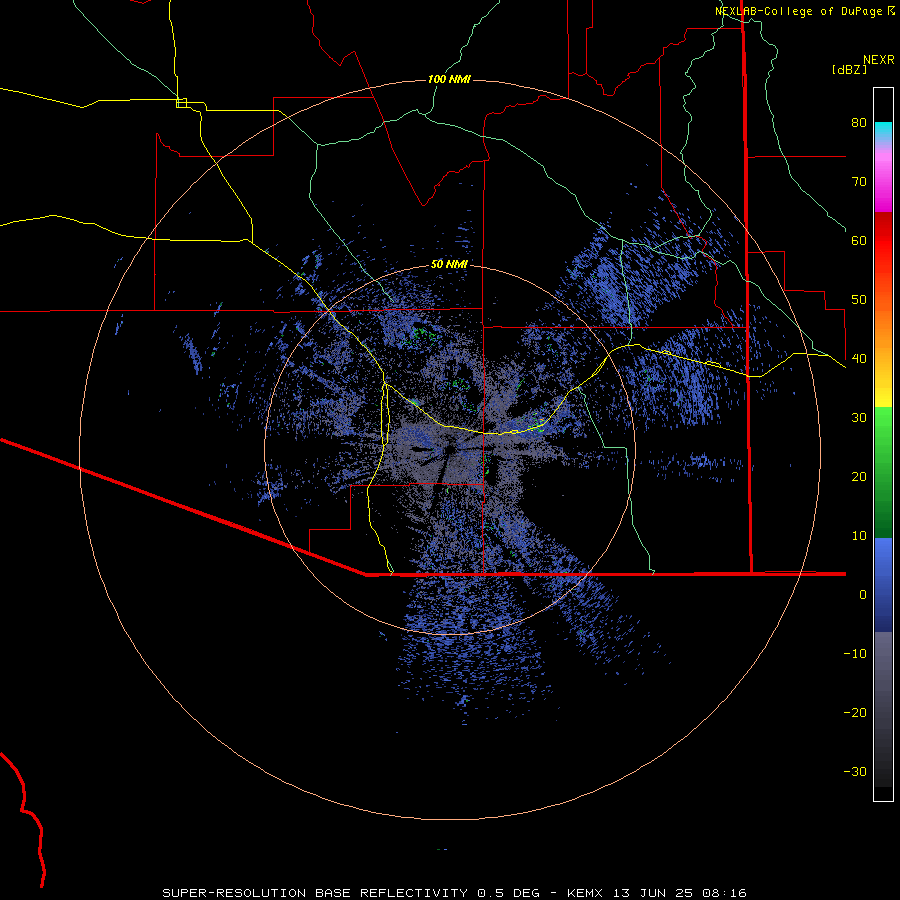This screenshot has width=900, height=900.
Task: Click the 80 value on the dBZ scale
Action: [x=859, y=123]
